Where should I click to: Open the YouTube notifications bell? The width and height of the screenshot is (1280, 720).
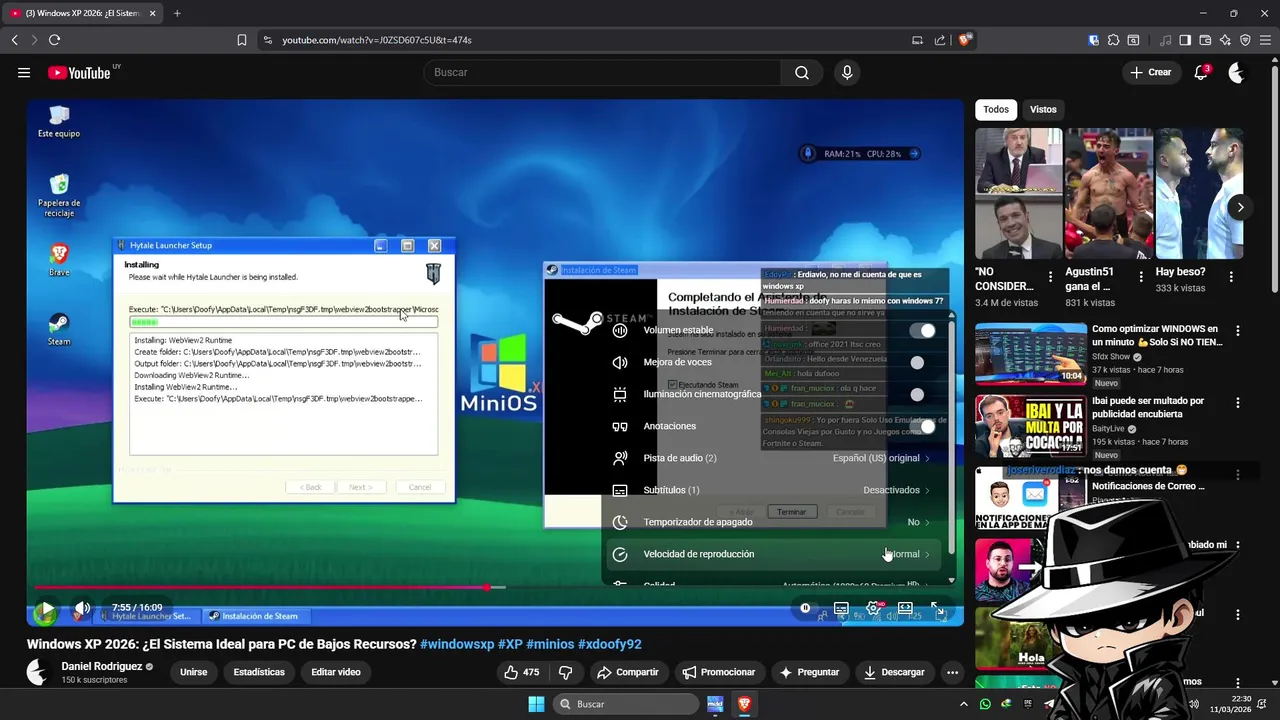(x=1202, y=72)
